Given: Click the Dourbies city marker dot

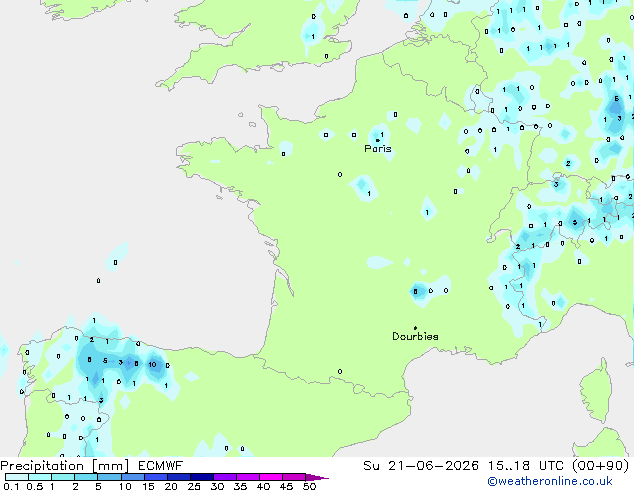Looking at the screenshot, I should [x=415, y=328].
